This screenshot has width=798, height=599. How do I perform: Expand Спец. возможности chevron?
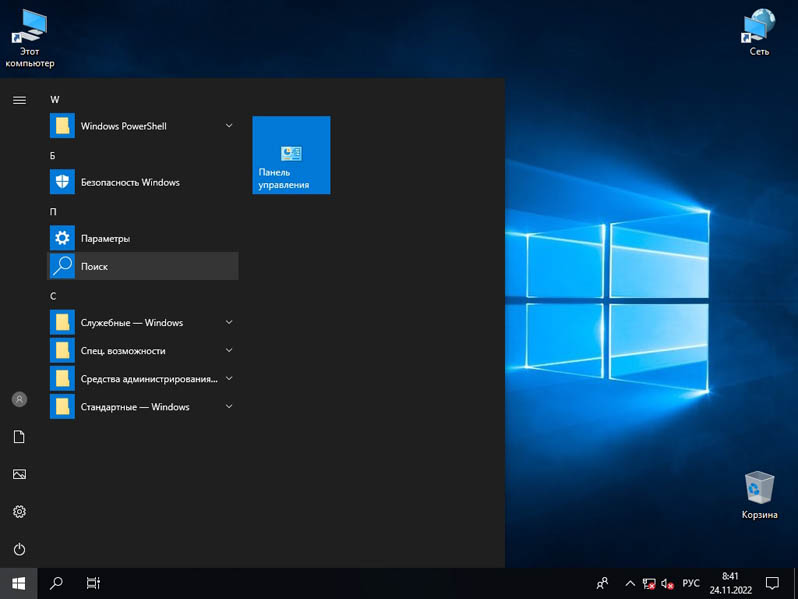(229, 350)
